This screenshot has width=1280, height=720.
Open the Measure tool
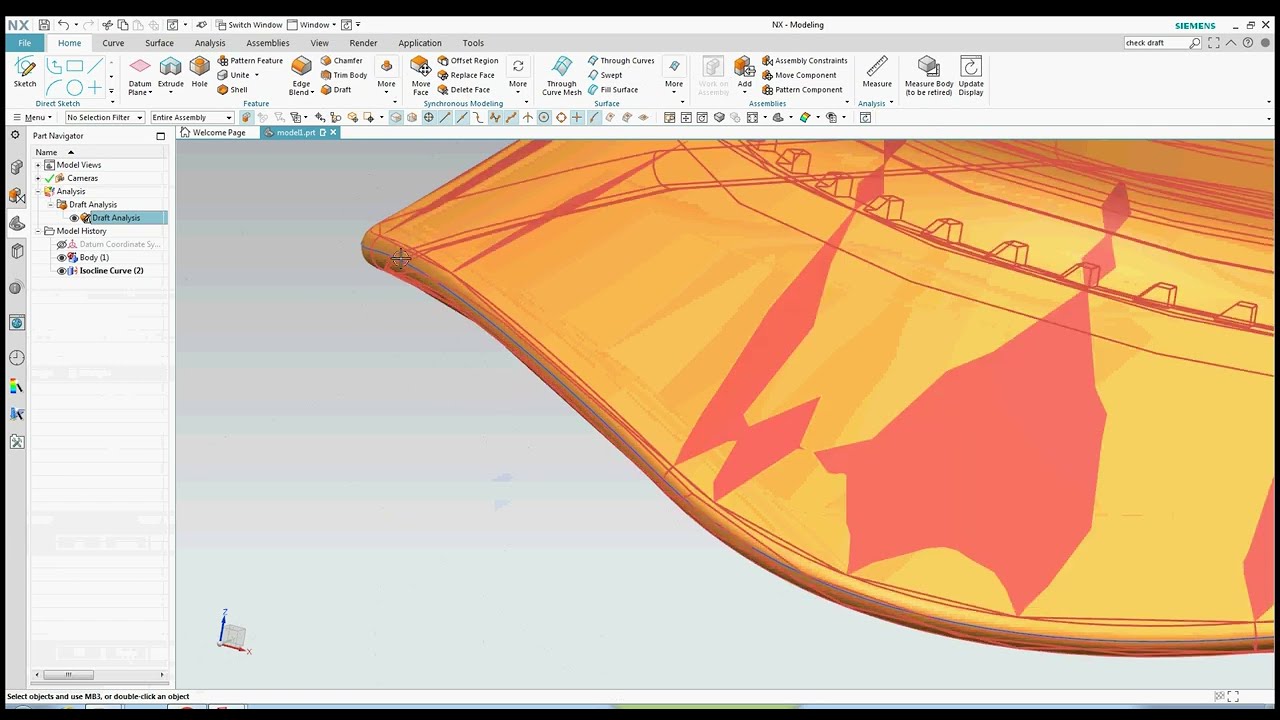[877, 73]
